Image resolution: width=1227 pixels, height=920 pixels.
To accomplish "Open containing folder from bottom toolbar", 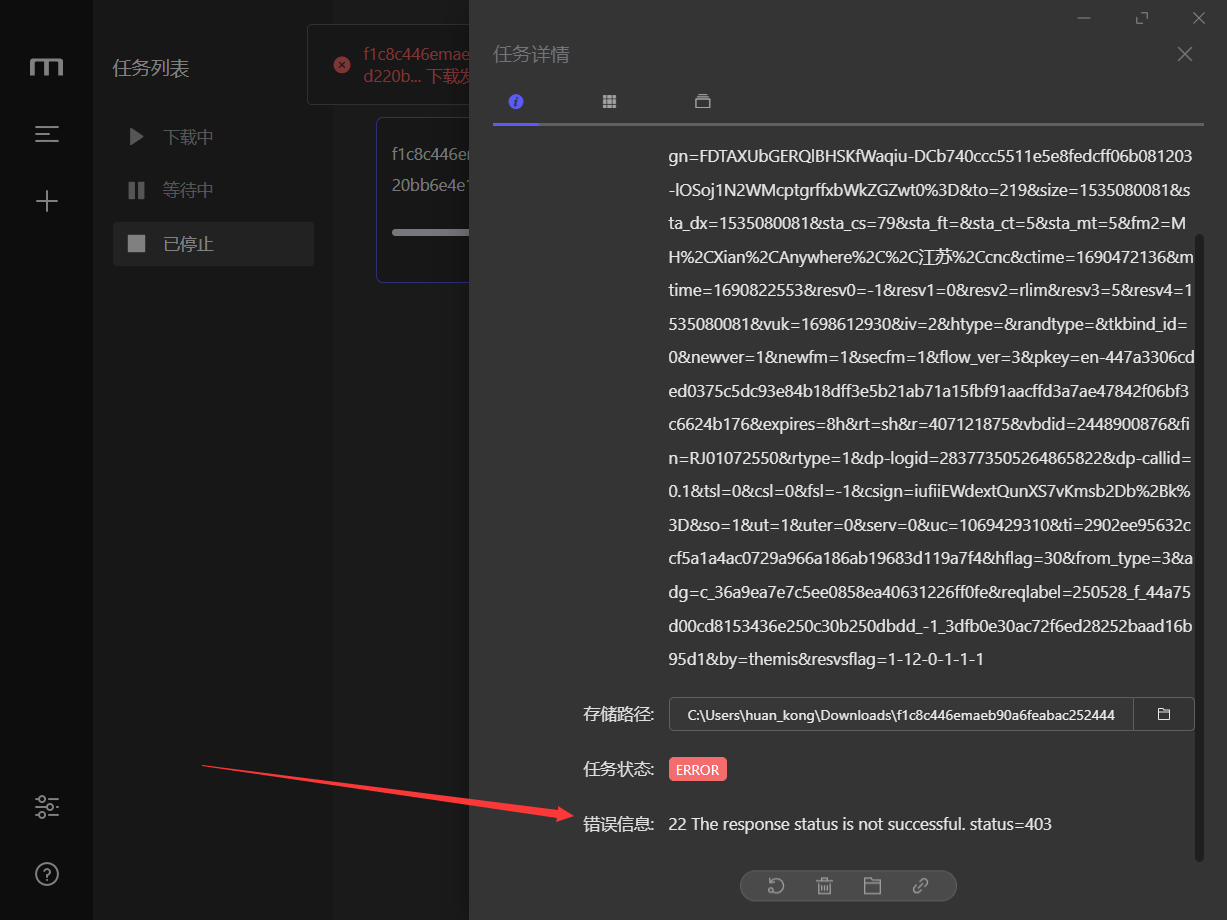I will click(872, 885).
